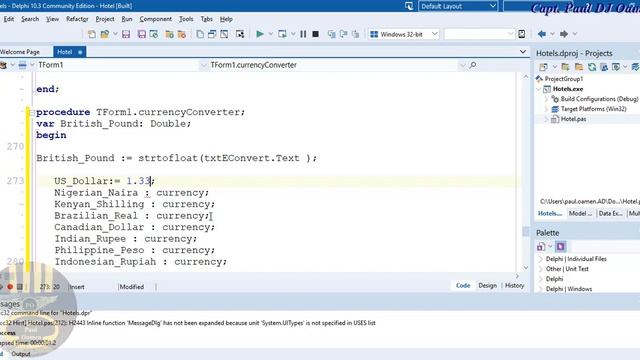The image size is (640, 360).
Task: Click the blue Back navigation arrow
Action: click(542, 34)
